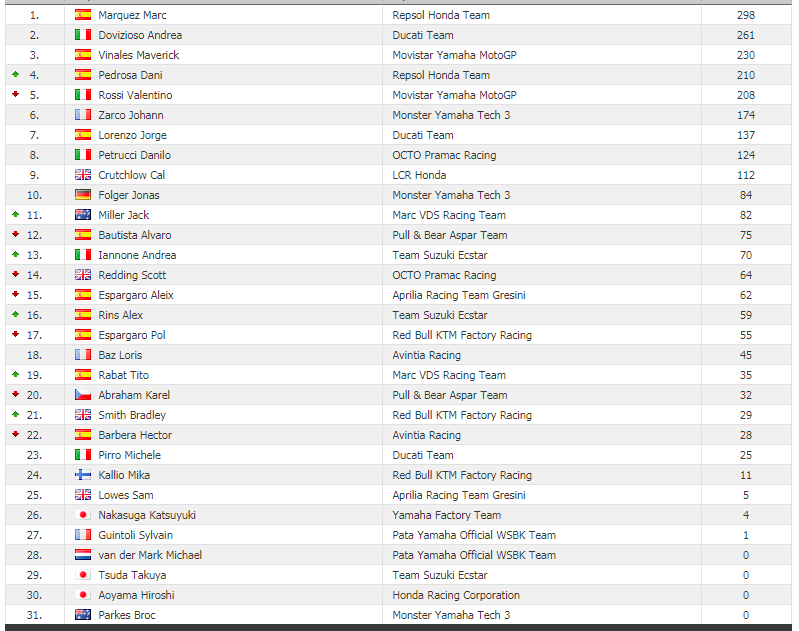
Task: Click the Yamaha Factory Team name
Action: pyautogui.click(x=447, y=515)
